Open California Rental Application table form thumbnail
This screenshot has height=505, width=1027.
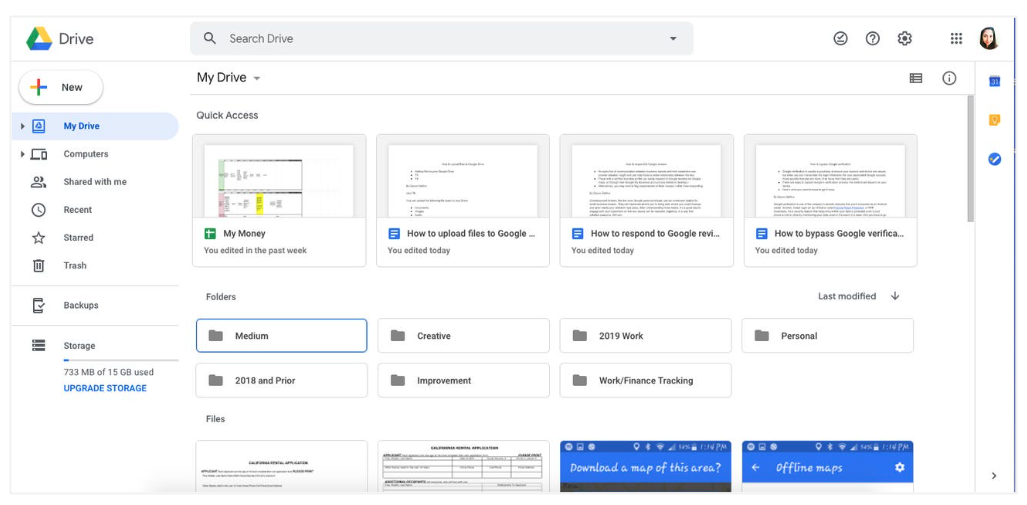point(464,466)
